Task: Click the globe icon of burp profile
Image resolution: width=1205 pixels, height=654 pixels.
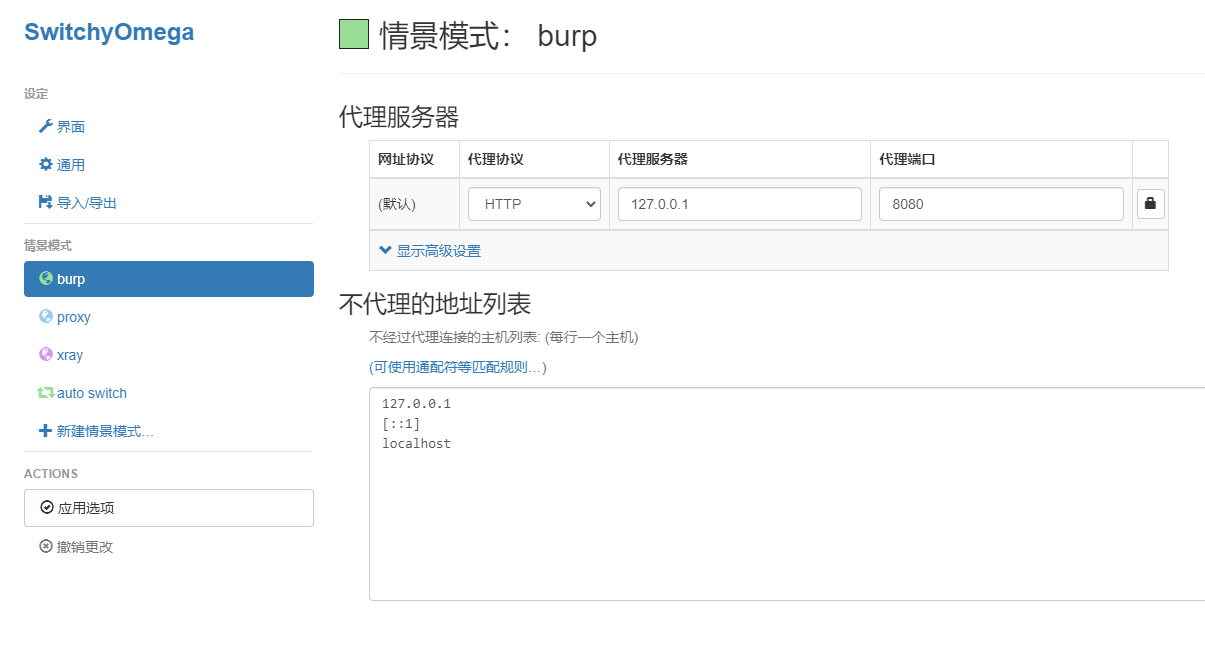Action: tap(46, 279)
